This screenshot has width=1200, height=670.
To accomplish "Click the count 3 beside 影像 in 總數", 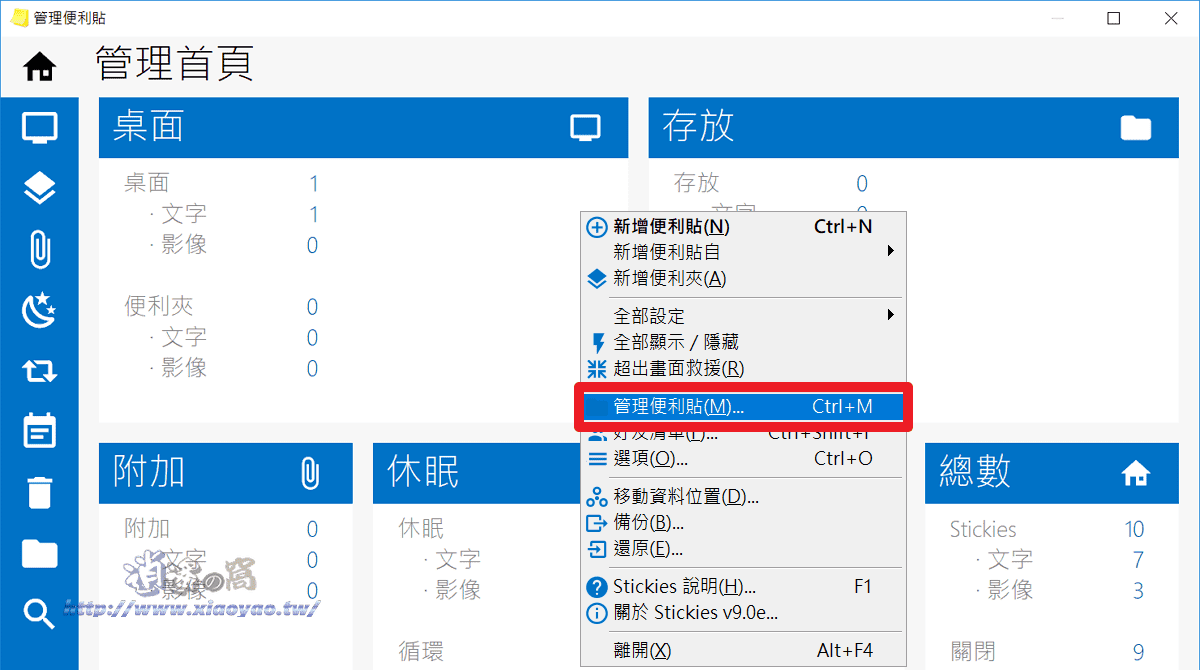I will [x=1138, y=591].
